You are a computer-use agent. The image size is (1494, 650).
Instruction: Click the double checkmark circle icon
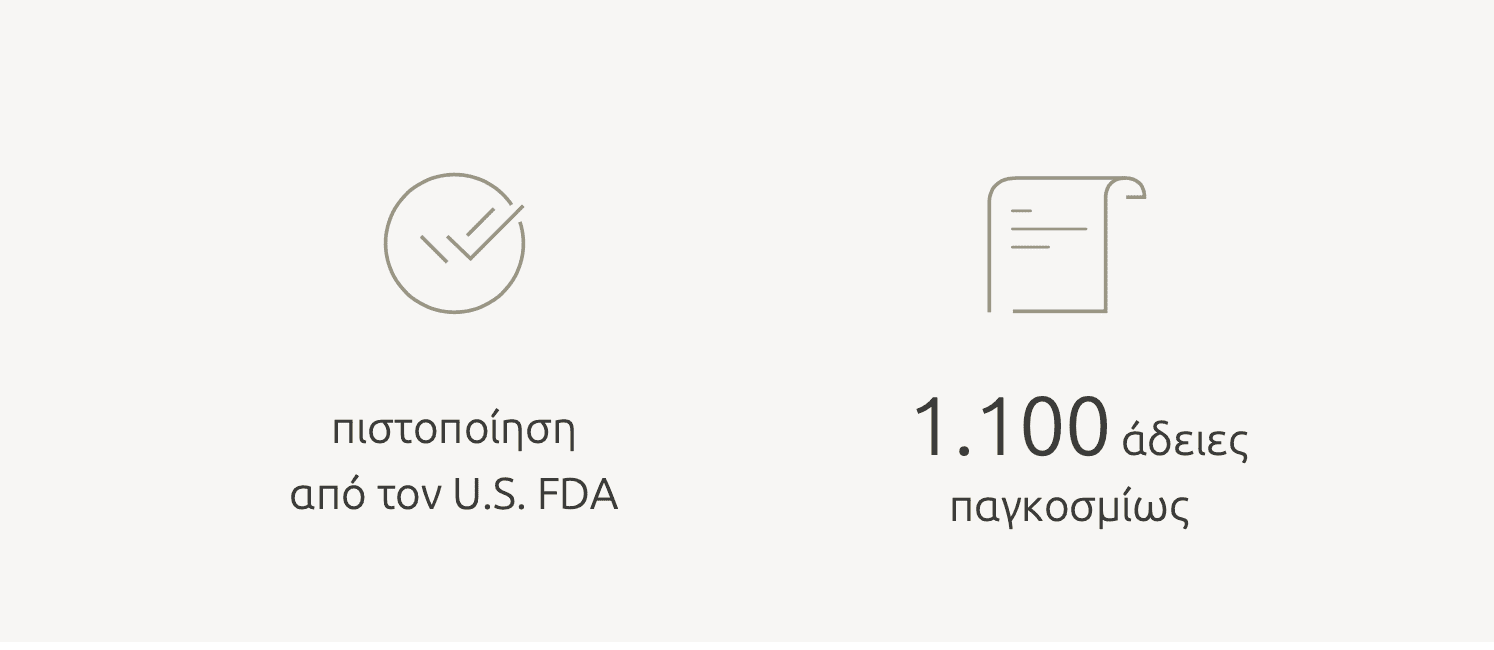point(454,243)
